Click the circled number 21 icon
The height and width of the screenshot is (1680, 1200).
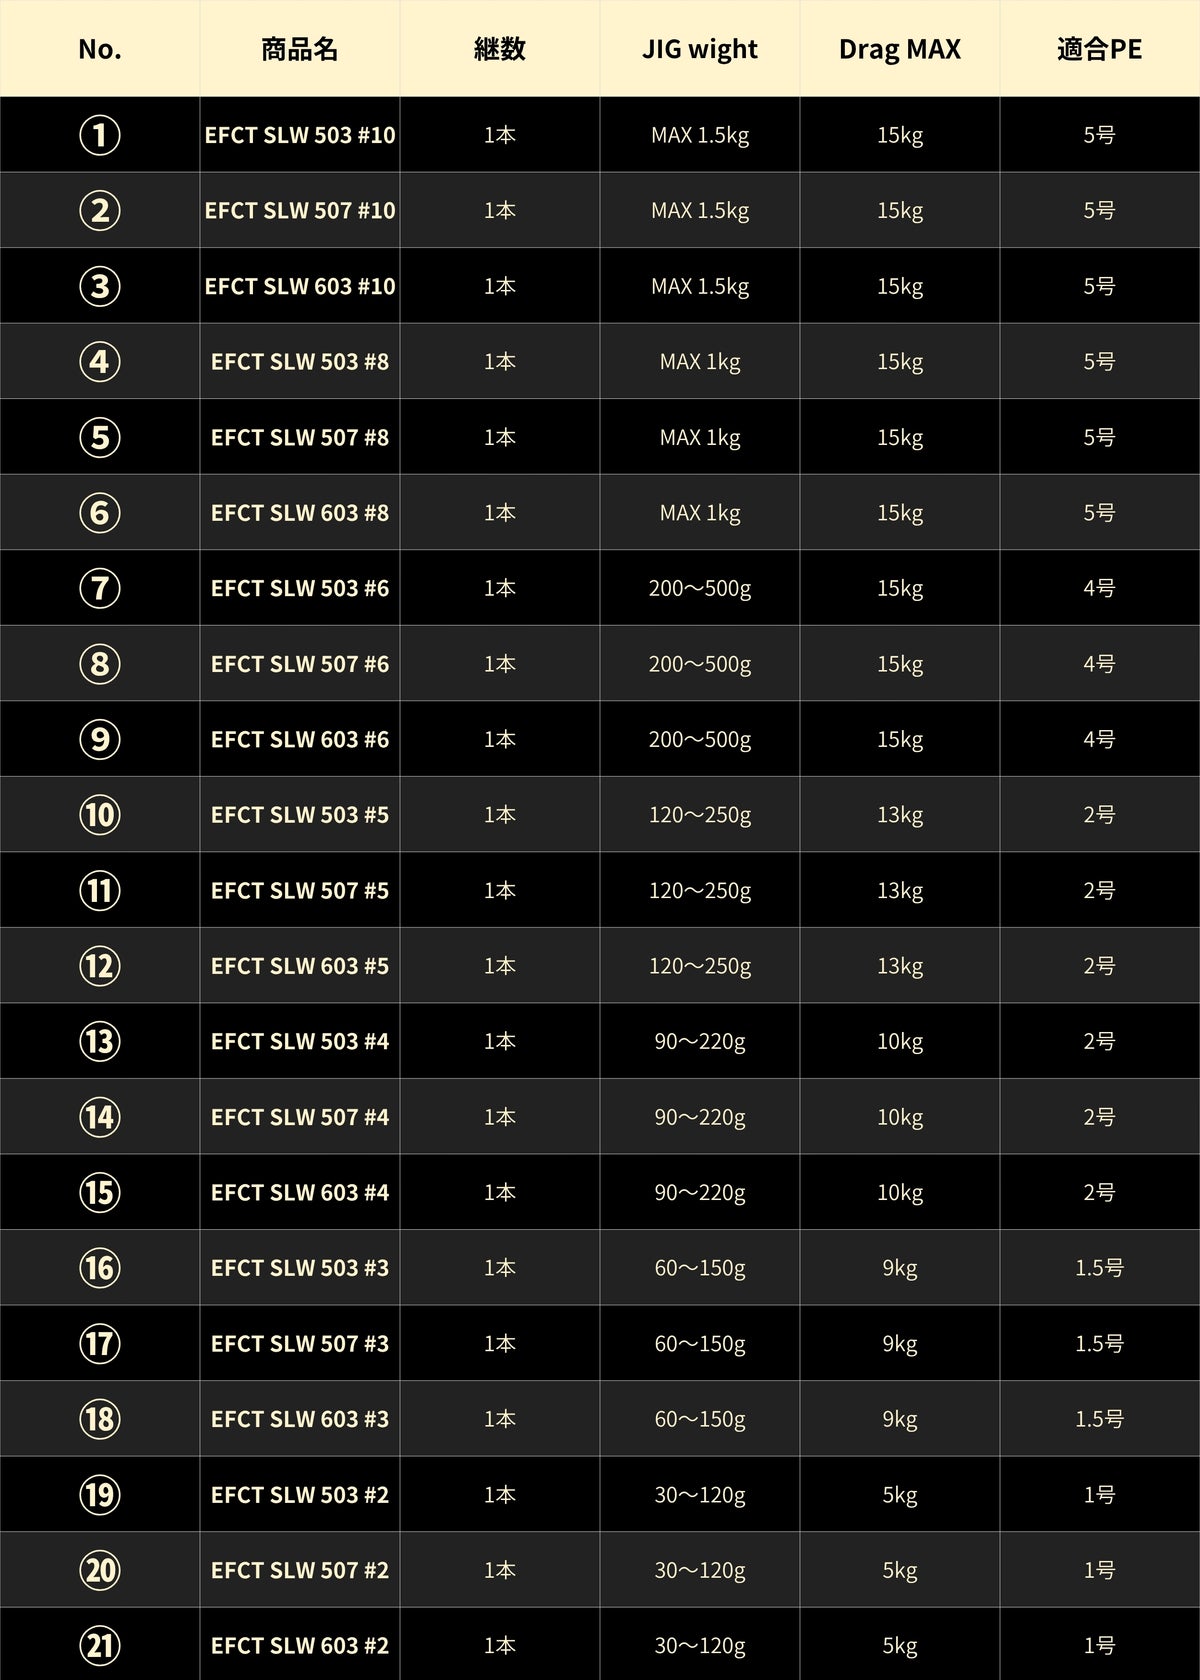pyautogui.click(x=100, y=1645)
